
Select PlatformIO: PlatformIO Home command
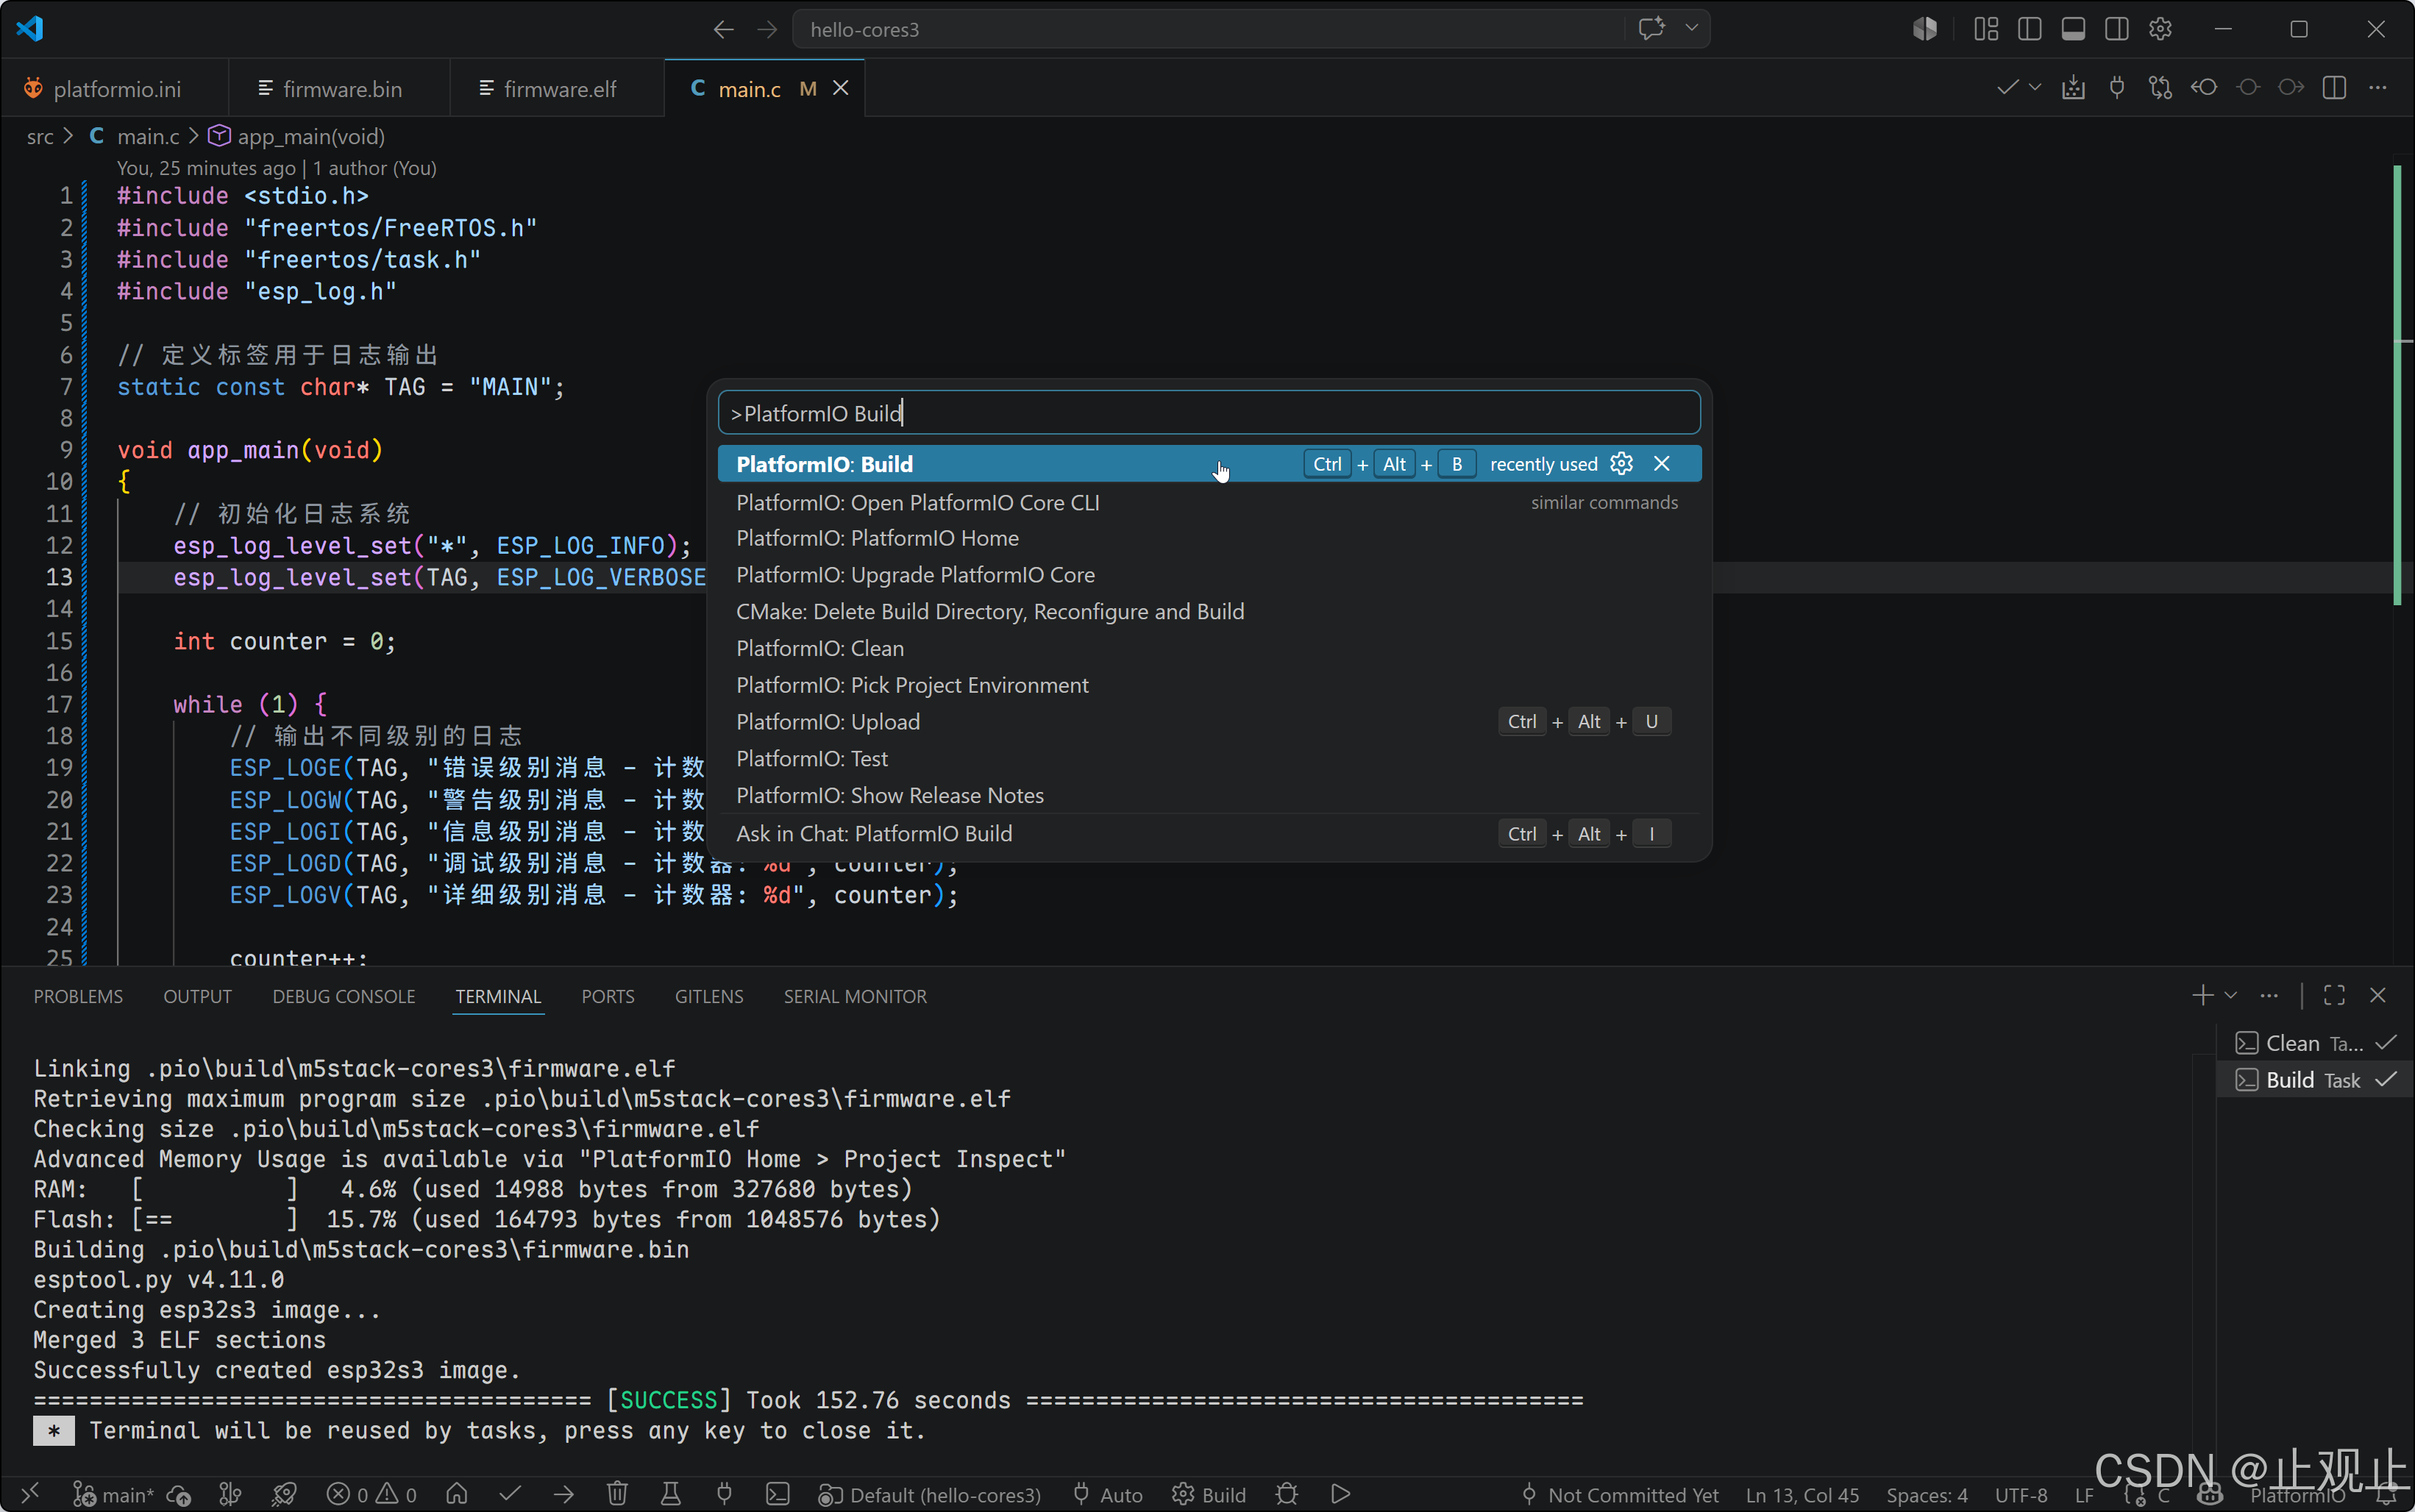tap(1209, 538)
